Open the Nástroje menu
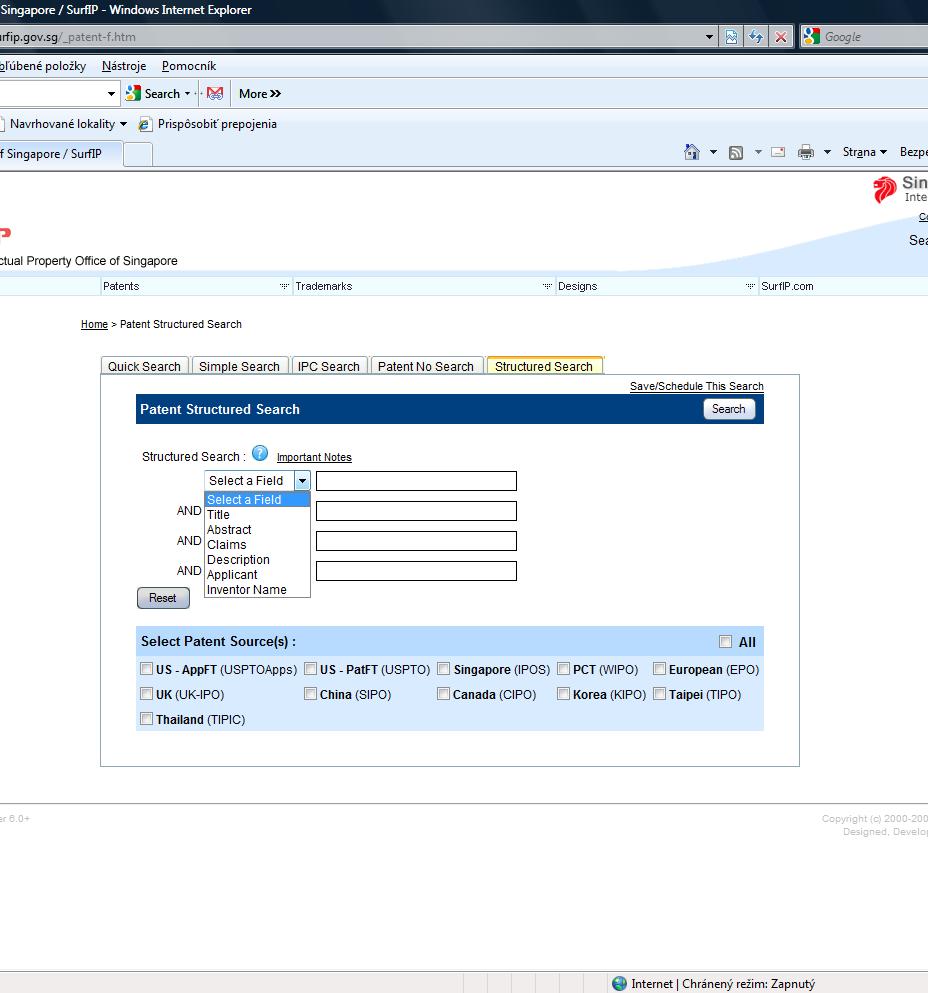This screenshot has width=928, height=993. coord(124,66)
